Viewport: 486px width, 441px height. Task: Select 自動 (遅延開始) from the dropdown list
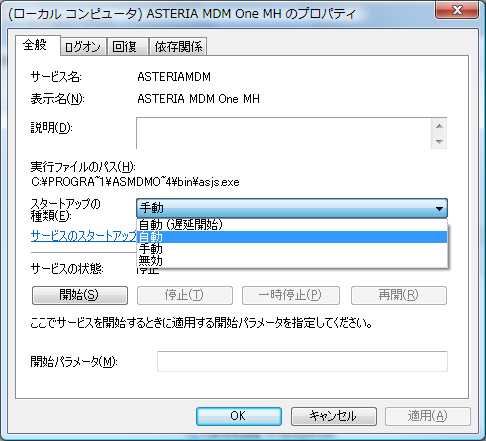[292, 225]
